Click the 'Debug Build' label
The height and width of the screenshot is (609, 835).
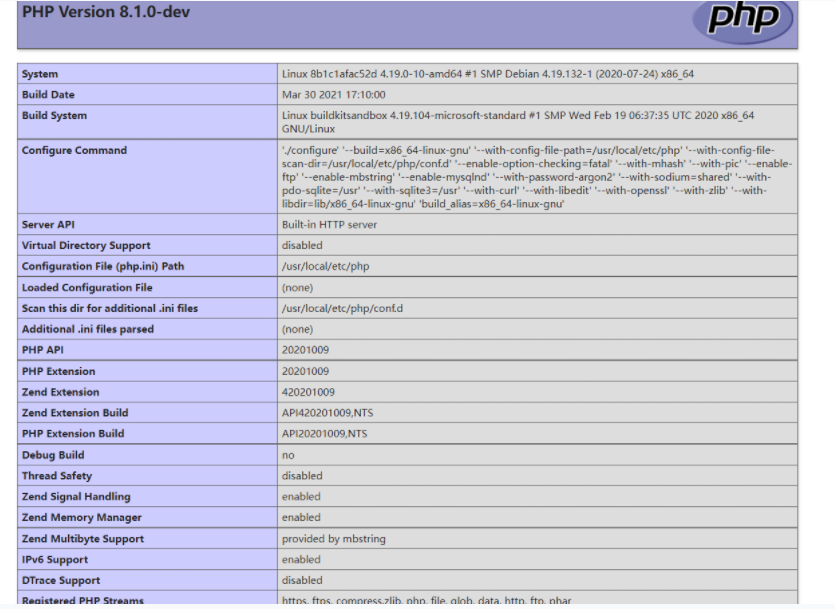point(53,455)
